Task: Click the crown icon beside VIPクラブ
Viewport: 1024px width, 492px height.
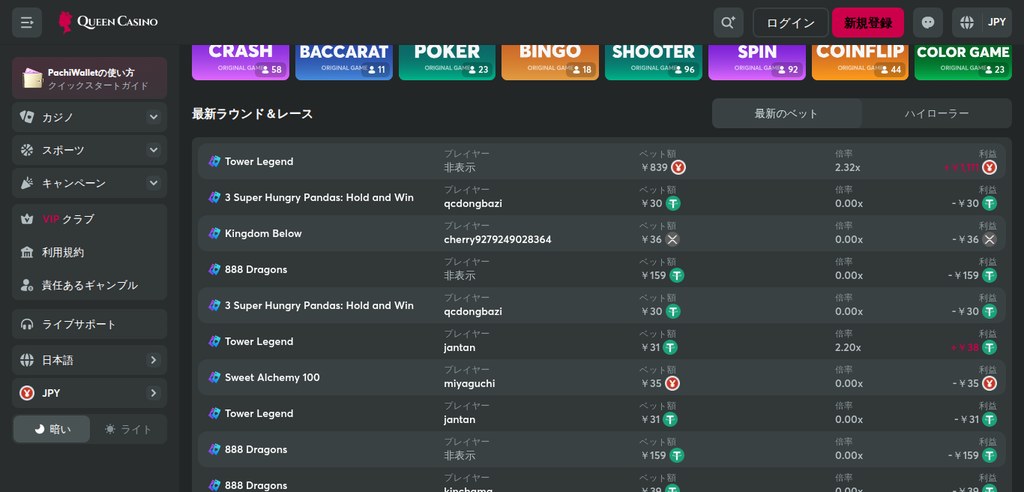Action: point(27,220)
